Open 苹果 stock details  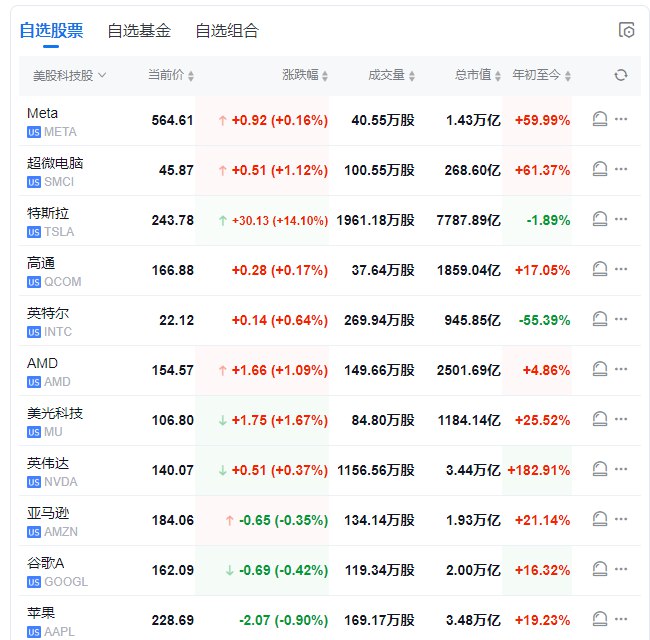point(41,613)
